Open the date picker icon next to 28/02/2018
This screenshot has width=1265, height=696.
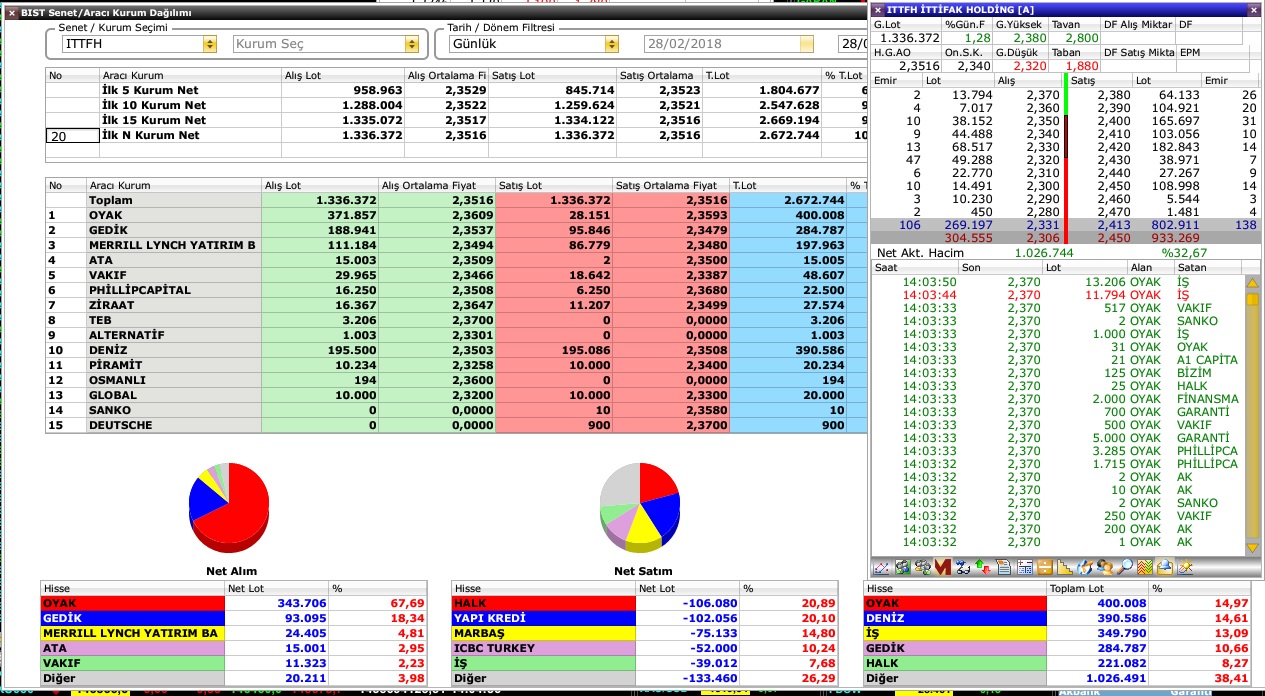pos(808,44)
